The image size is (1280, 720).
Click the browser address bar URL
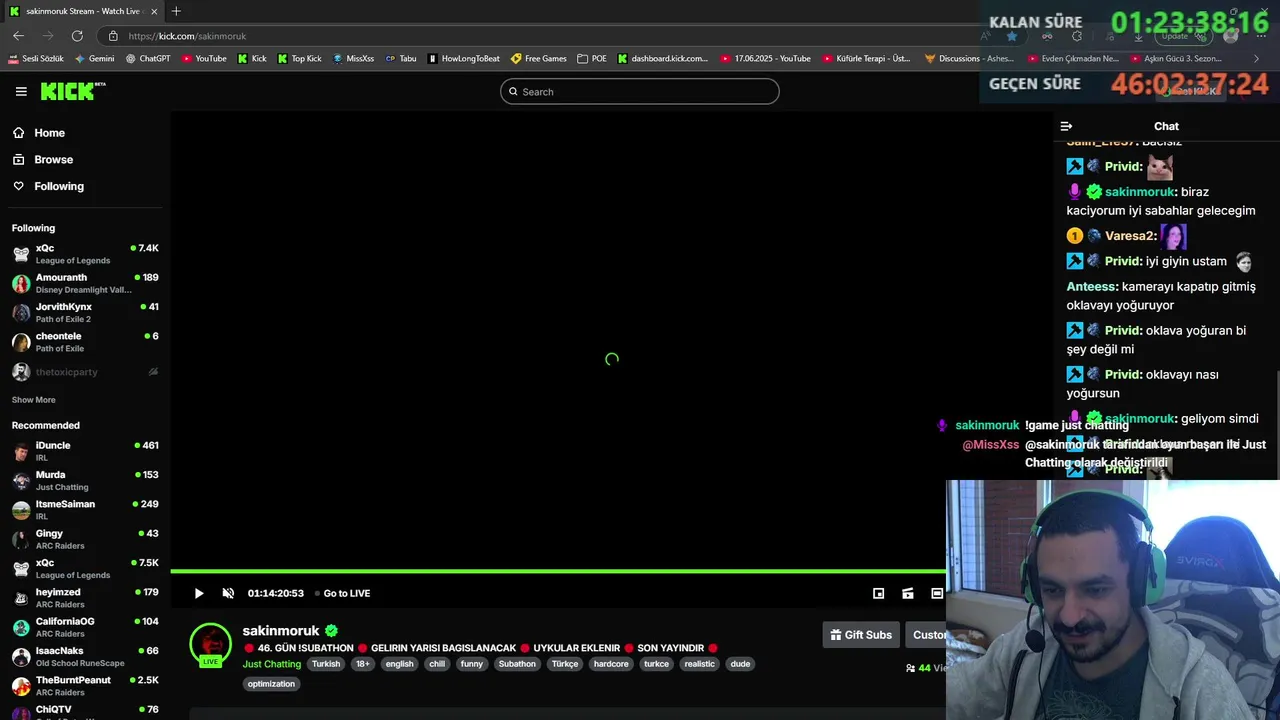(187, 36)
